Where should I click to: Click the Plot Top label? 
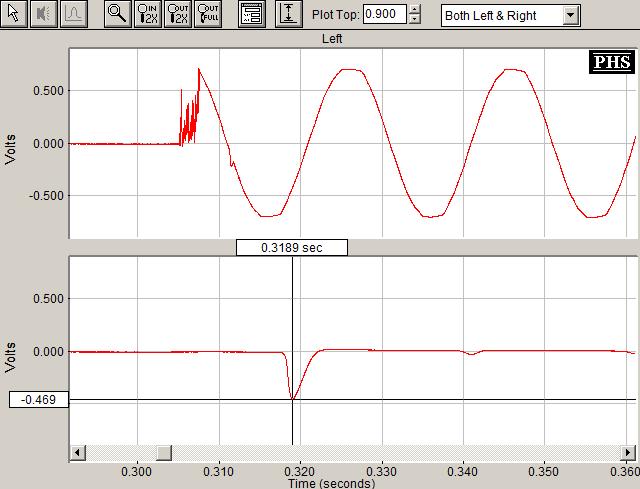[336, 15]
